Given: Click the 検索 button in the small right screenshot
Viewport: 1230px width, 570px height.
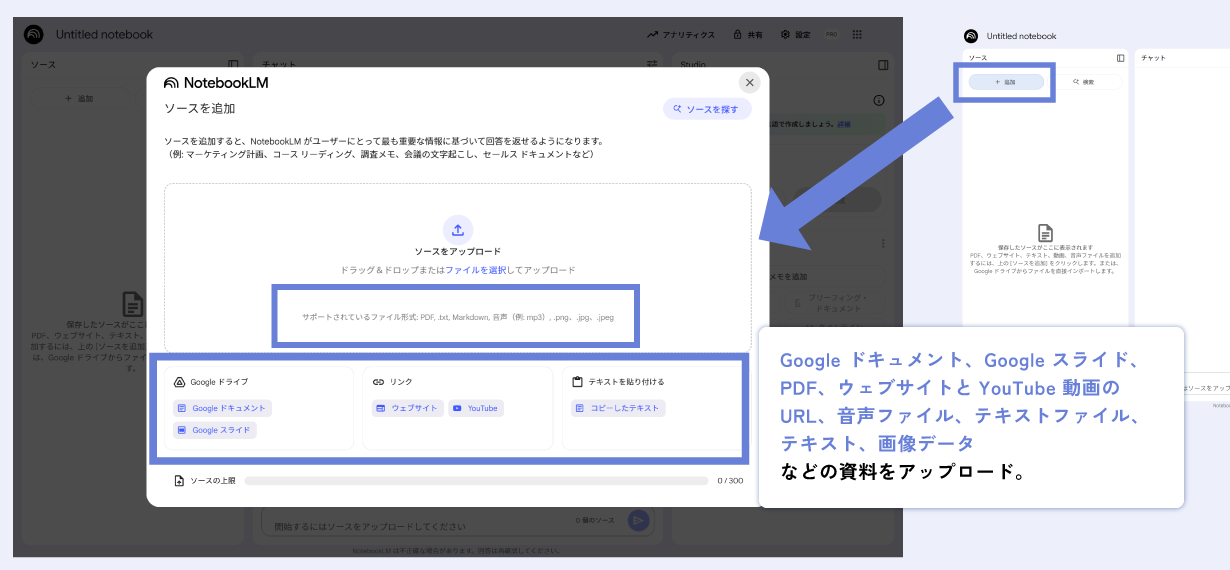Looking at the screenshot, I should [x=1084, y=82].
